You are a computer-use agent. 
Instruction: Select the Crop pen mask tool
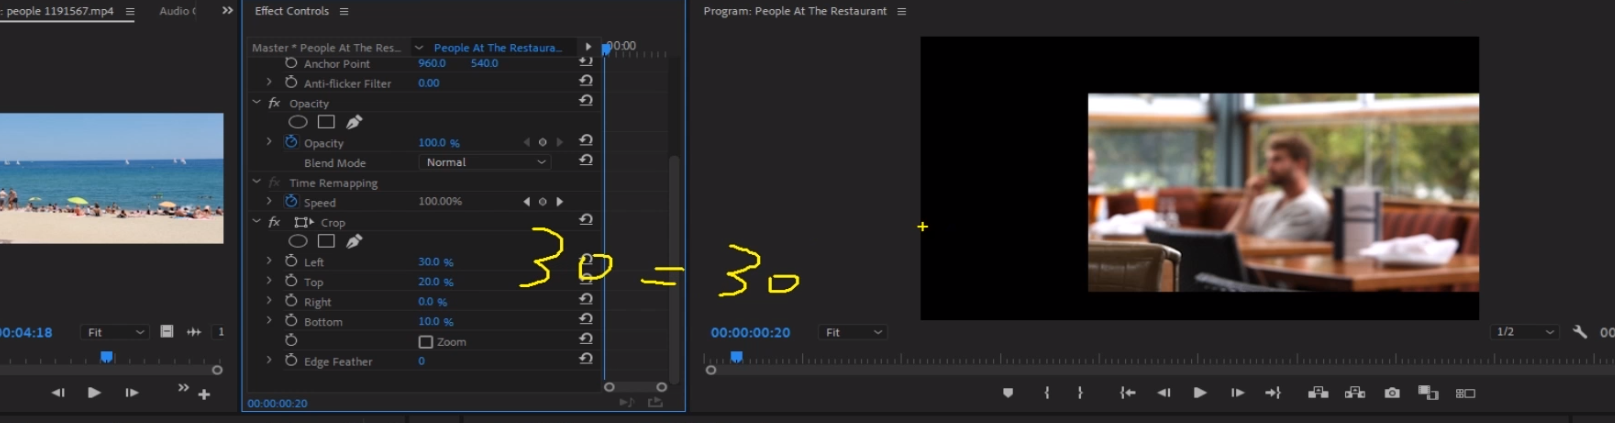(354, 241)
